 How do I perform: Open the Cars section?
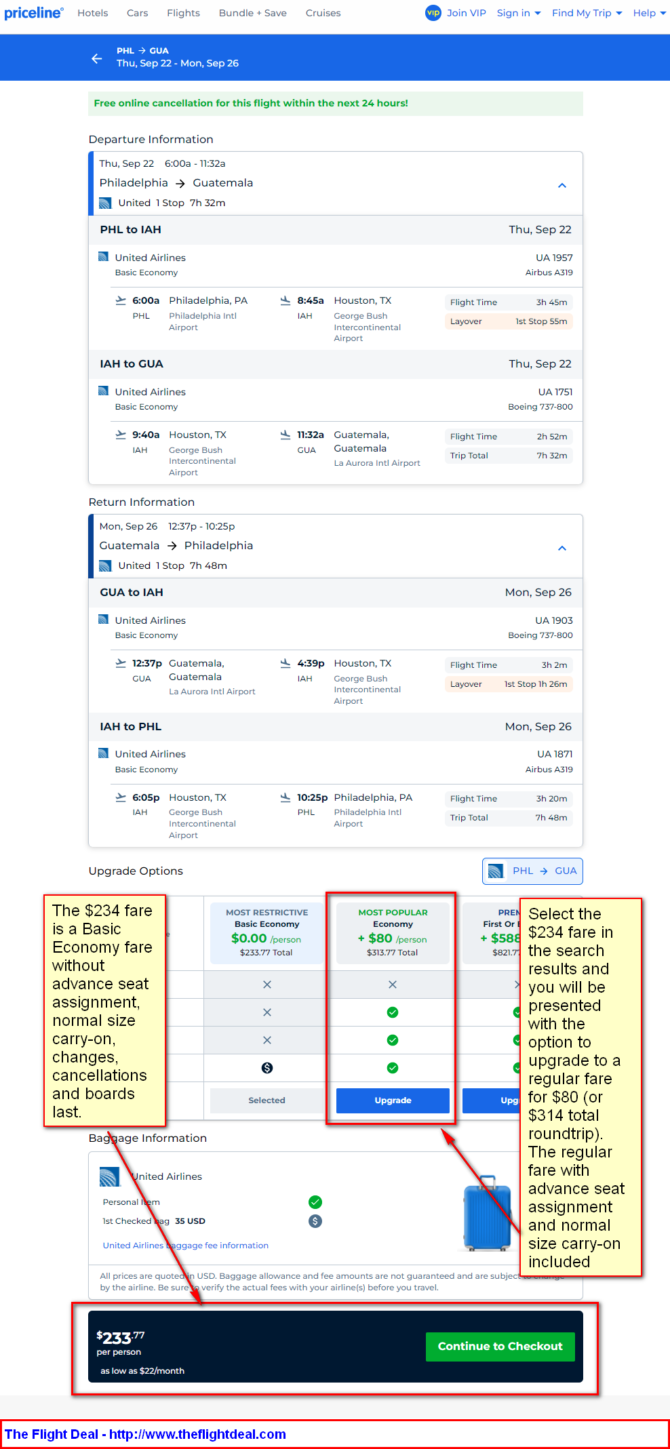coord(137,13)
